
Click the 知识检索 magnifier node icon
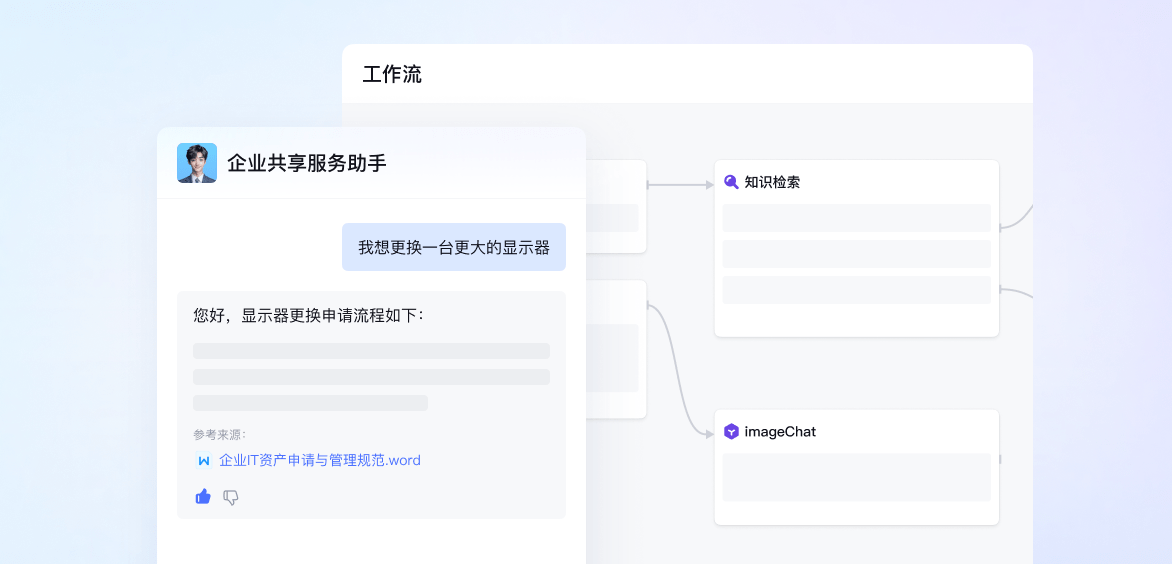pyautogui.click(x=731, y=182)
